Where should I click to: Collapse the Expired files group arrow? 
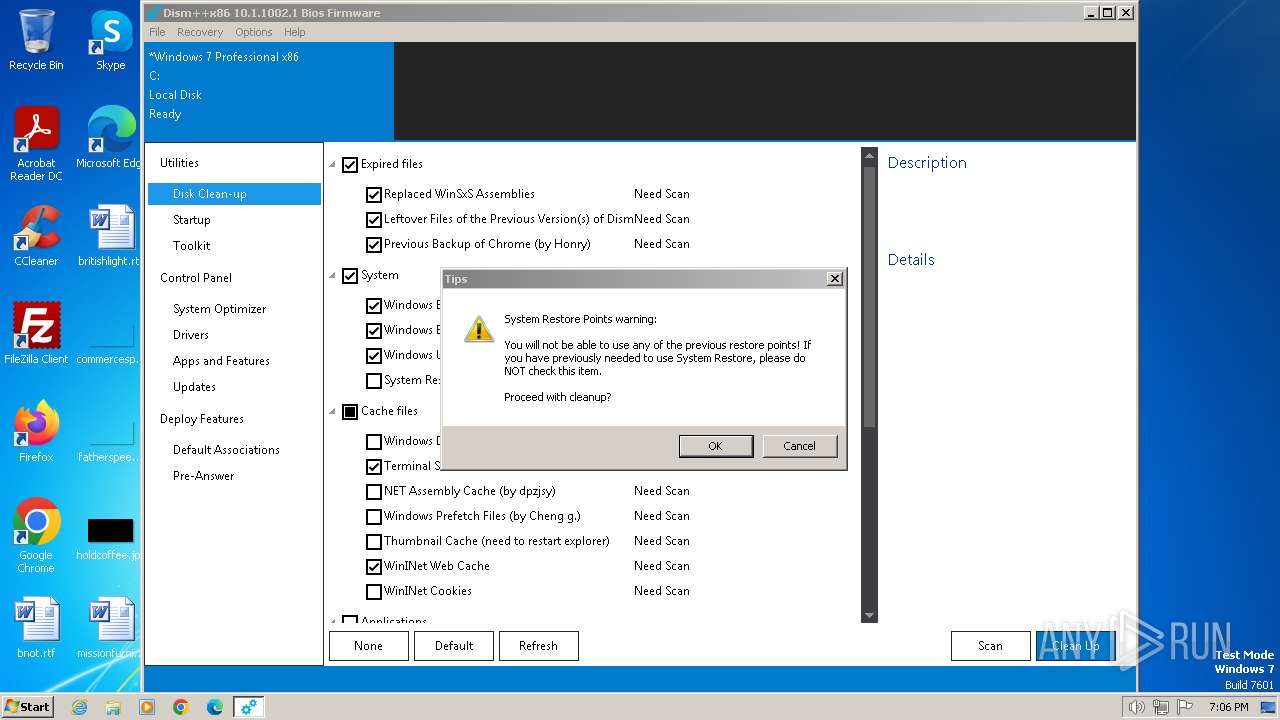[333, 165]
